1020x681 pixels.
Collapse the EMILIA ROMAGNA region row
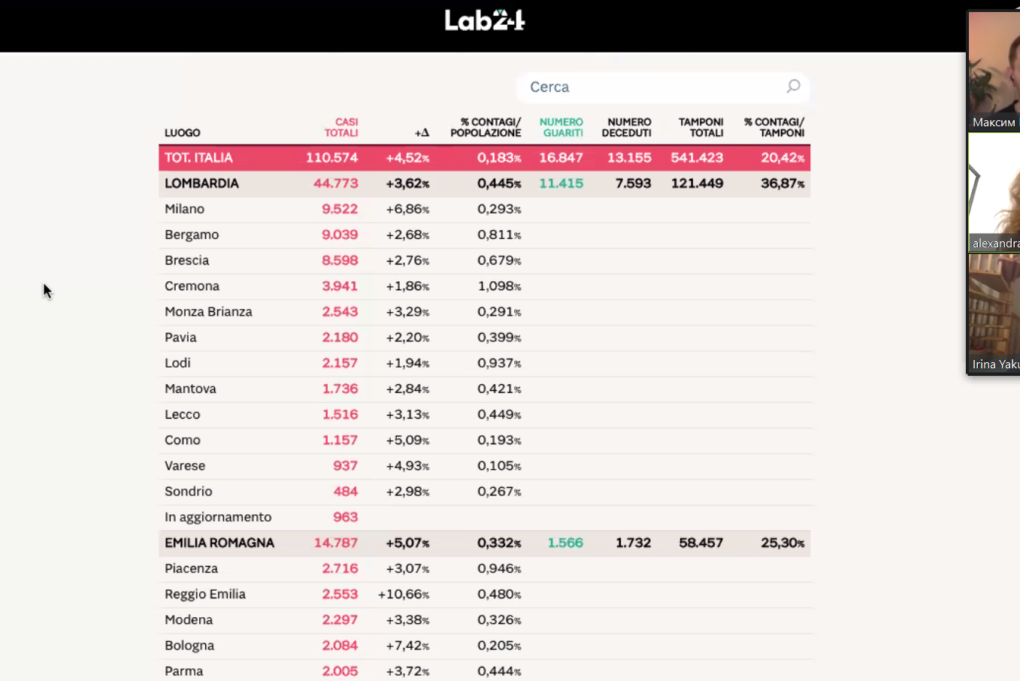[485, 543]
